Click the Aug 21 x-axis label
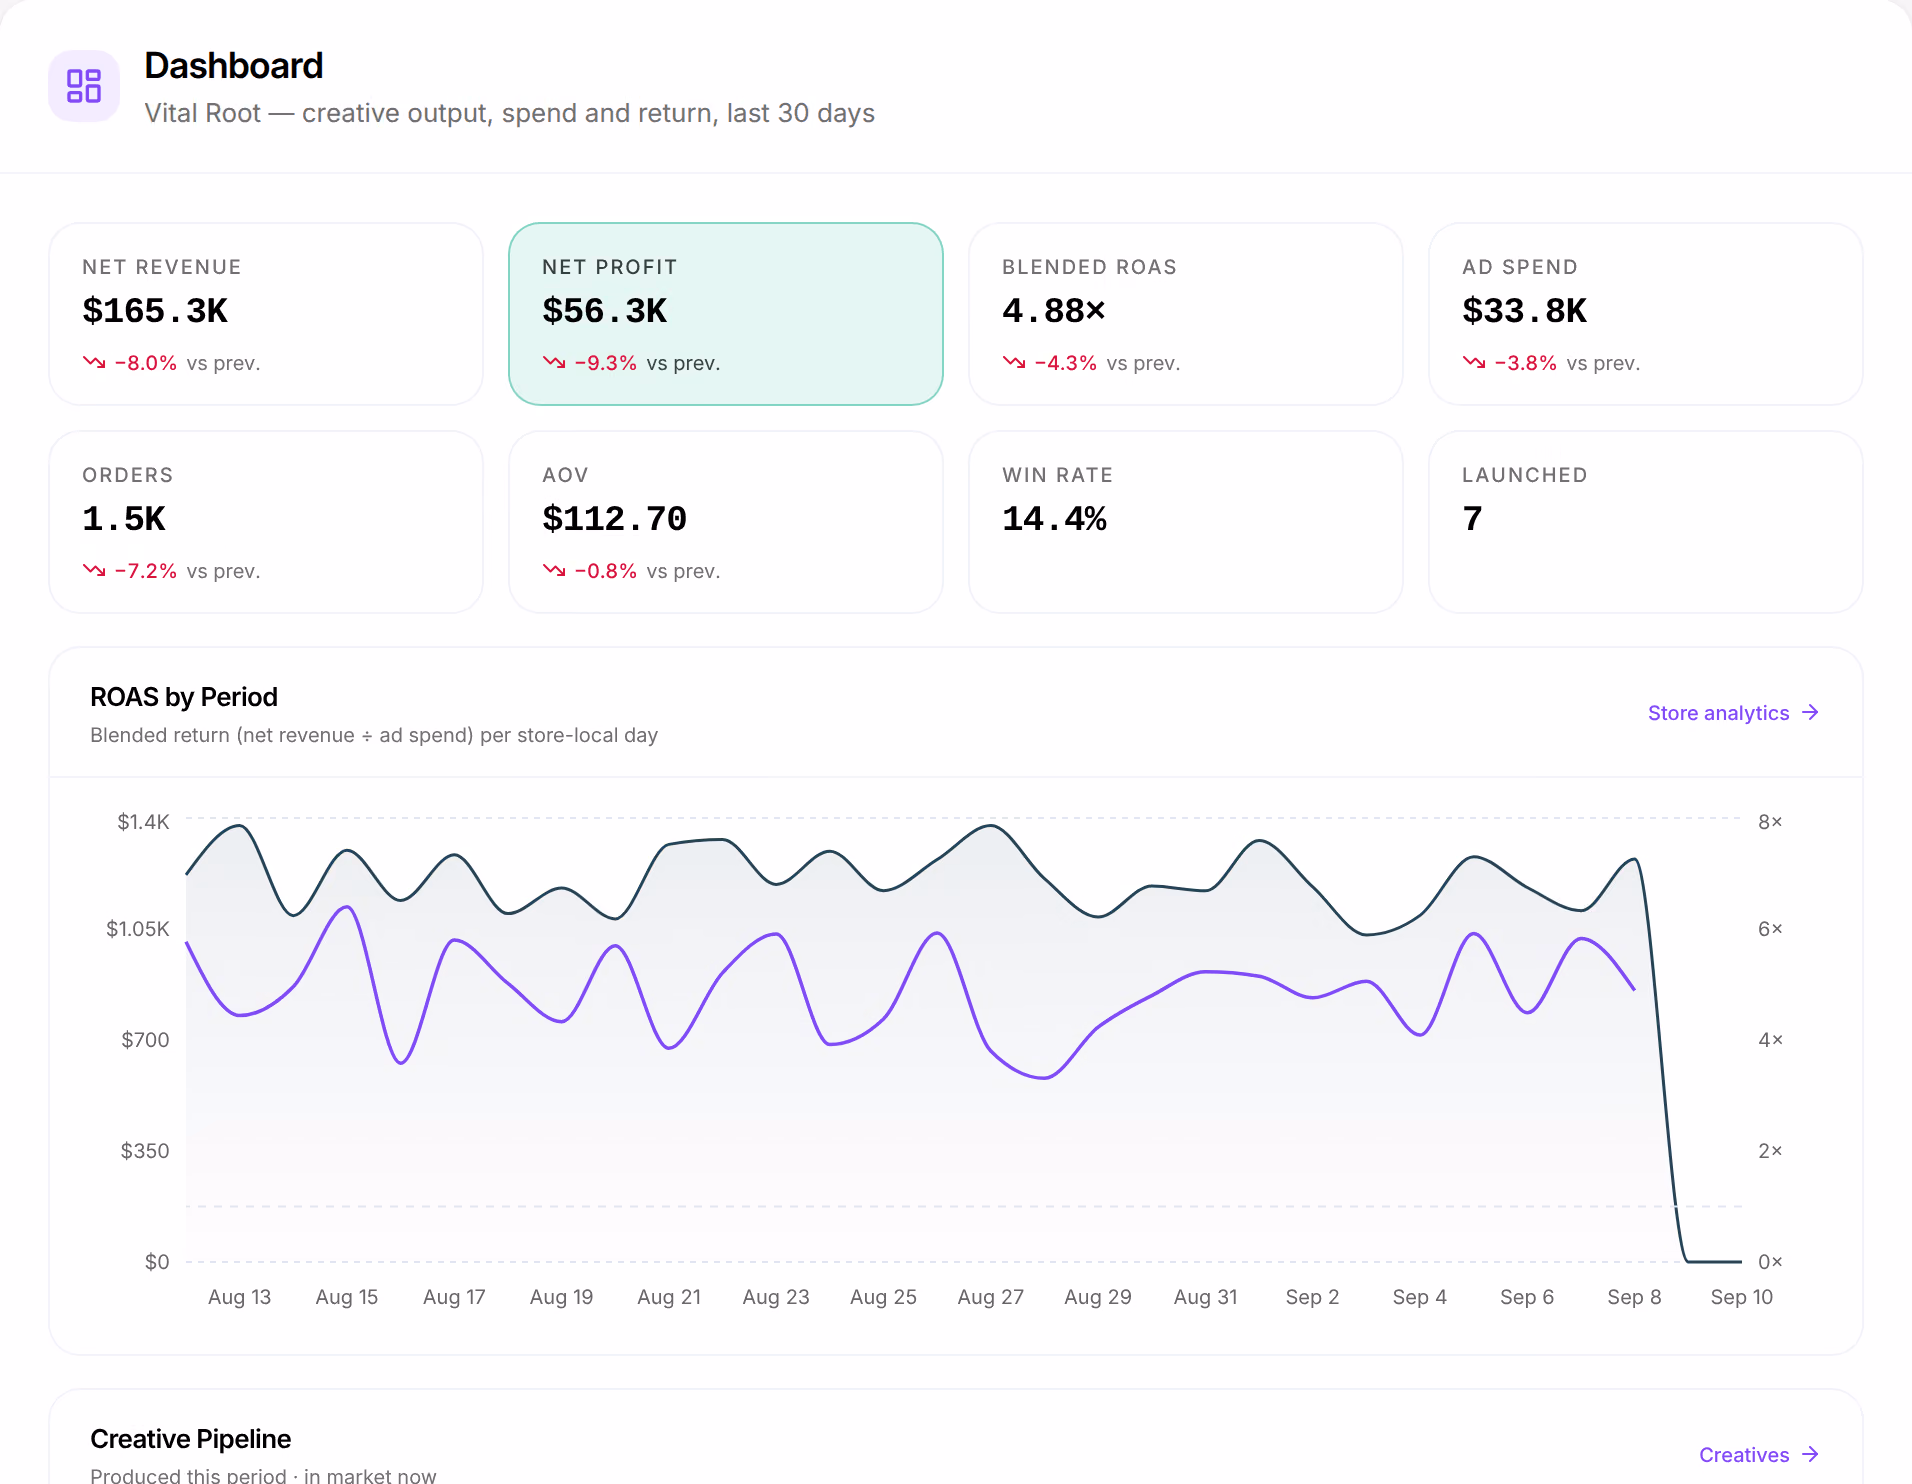The width and height of the screenshot is (1912, 1484). pyautogui.click(x=669, y=1297)
